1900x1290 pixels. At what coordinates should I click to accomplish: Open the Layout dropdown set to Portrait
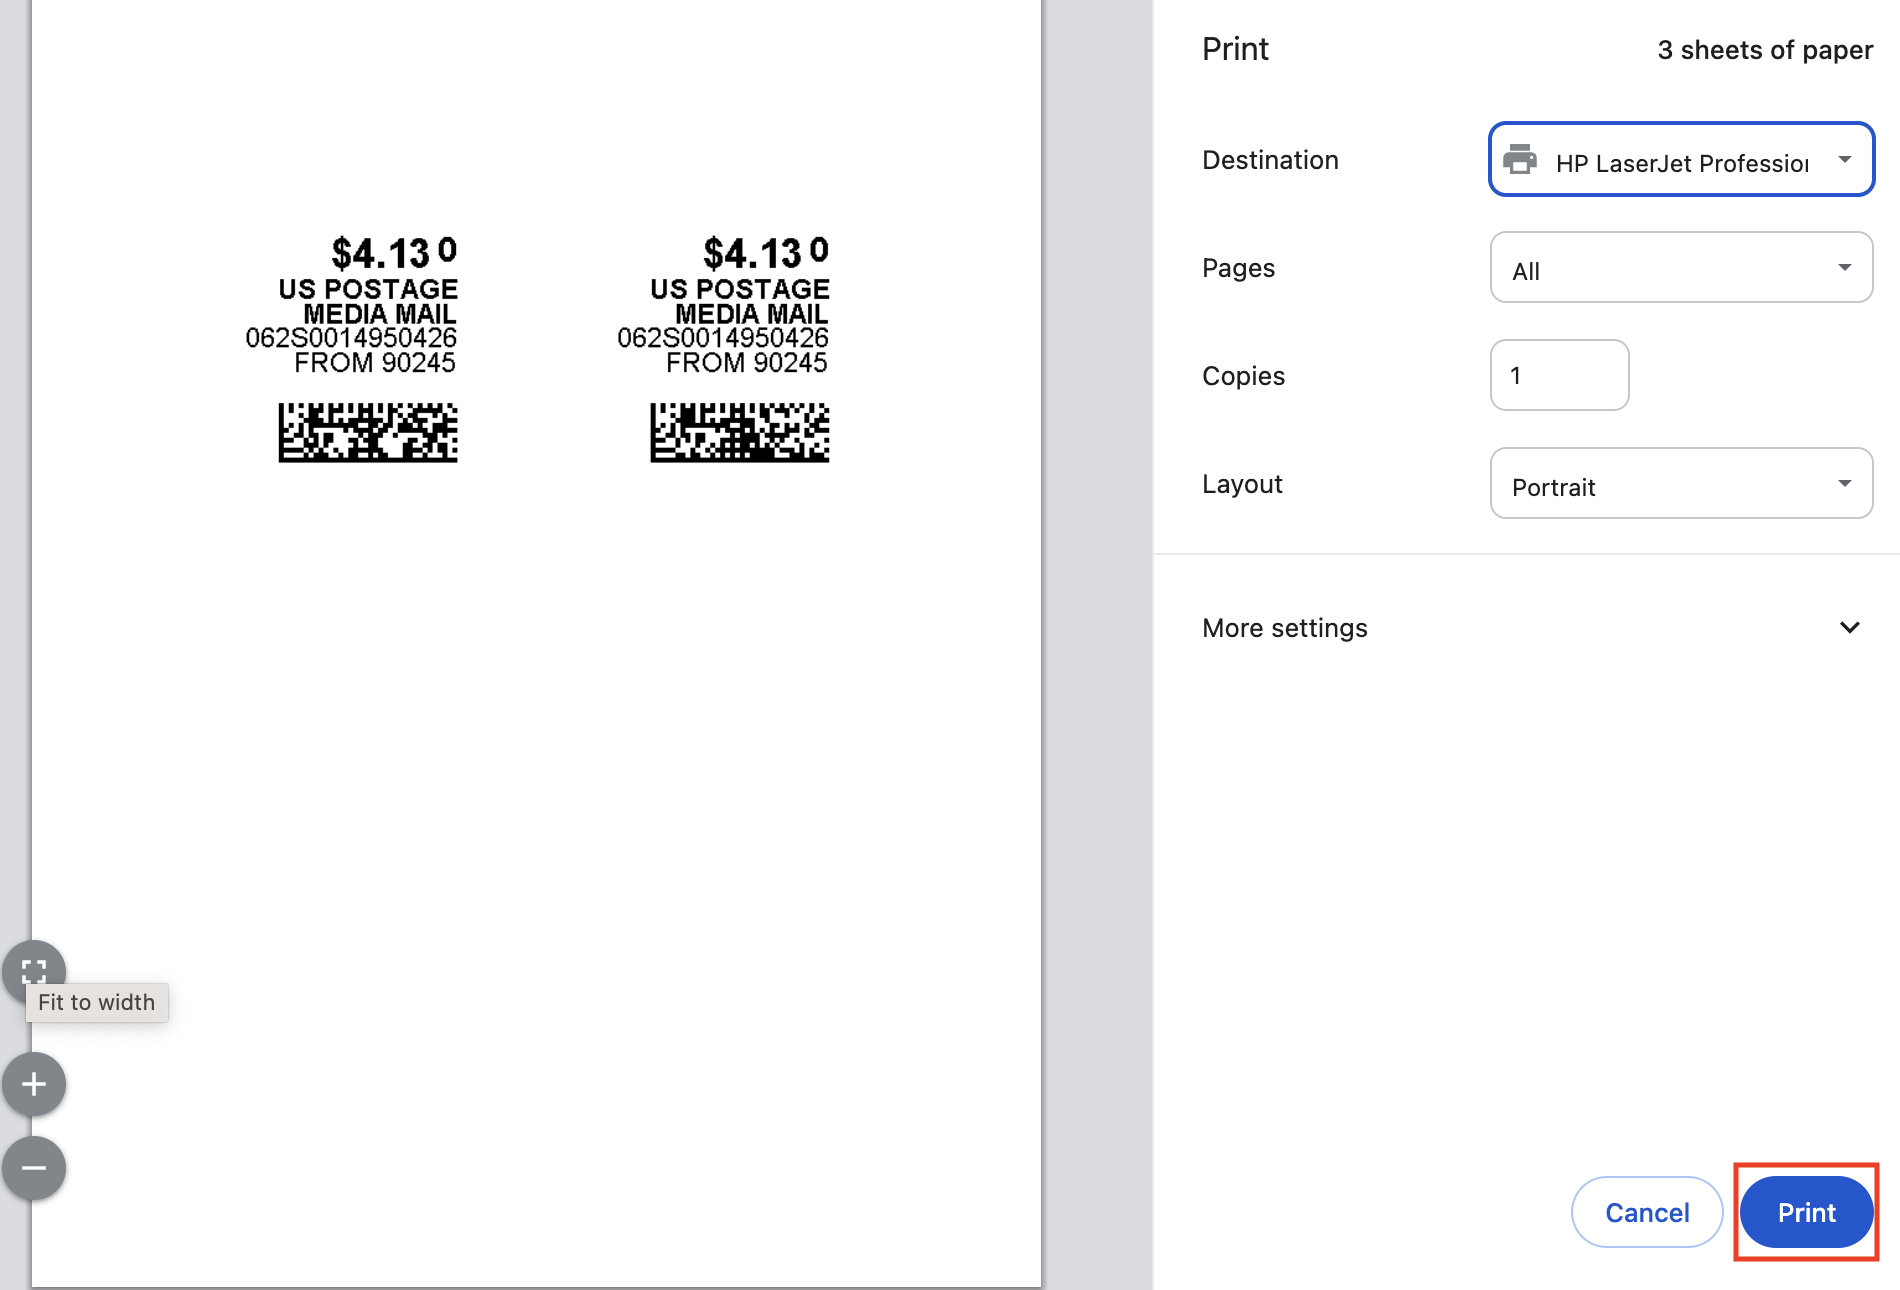coord(1680,484)
